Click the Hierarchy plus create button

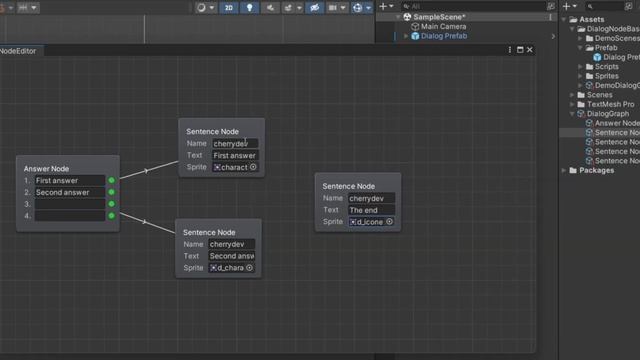383,6
